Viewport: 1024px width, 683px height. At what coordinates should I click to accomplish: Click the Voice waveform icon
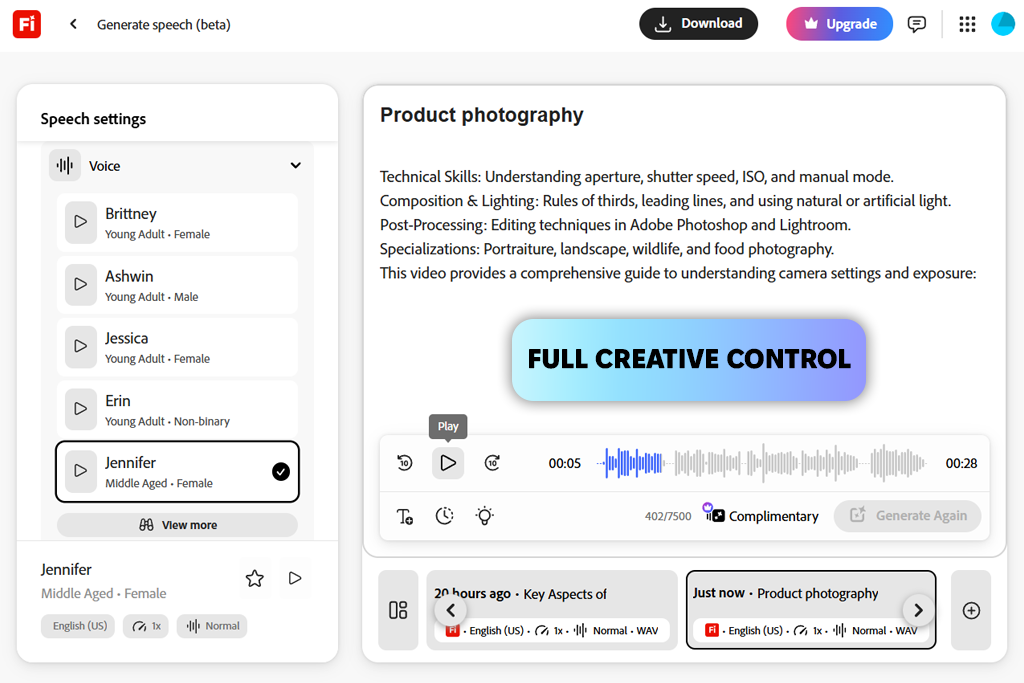tap(65, 165)
